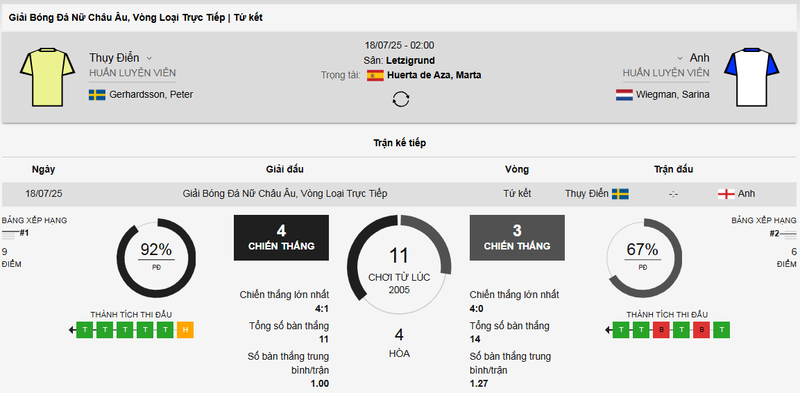The width and height of the screenshot is (800, 393).
Task: Click the yellow Sweden team jersey
Action: [47, 78]
